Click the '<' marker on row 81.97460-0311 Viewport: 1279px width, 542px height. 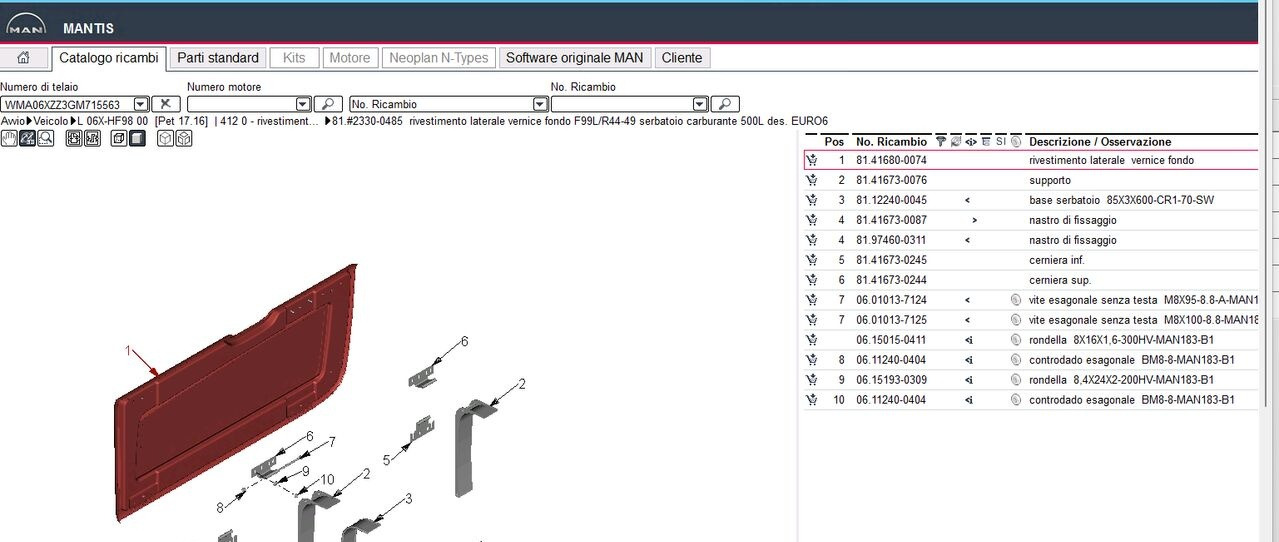point(967,240)
